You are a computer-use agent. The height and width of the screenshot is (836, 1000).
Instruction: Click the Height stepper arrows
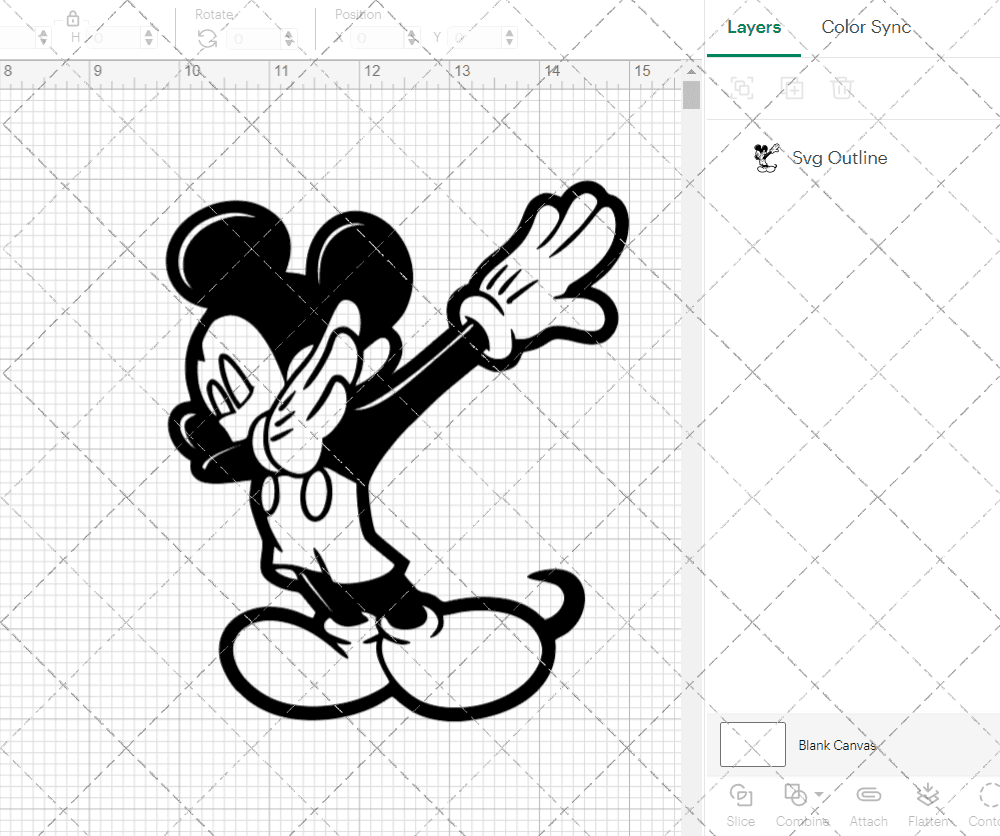(149, 38)
